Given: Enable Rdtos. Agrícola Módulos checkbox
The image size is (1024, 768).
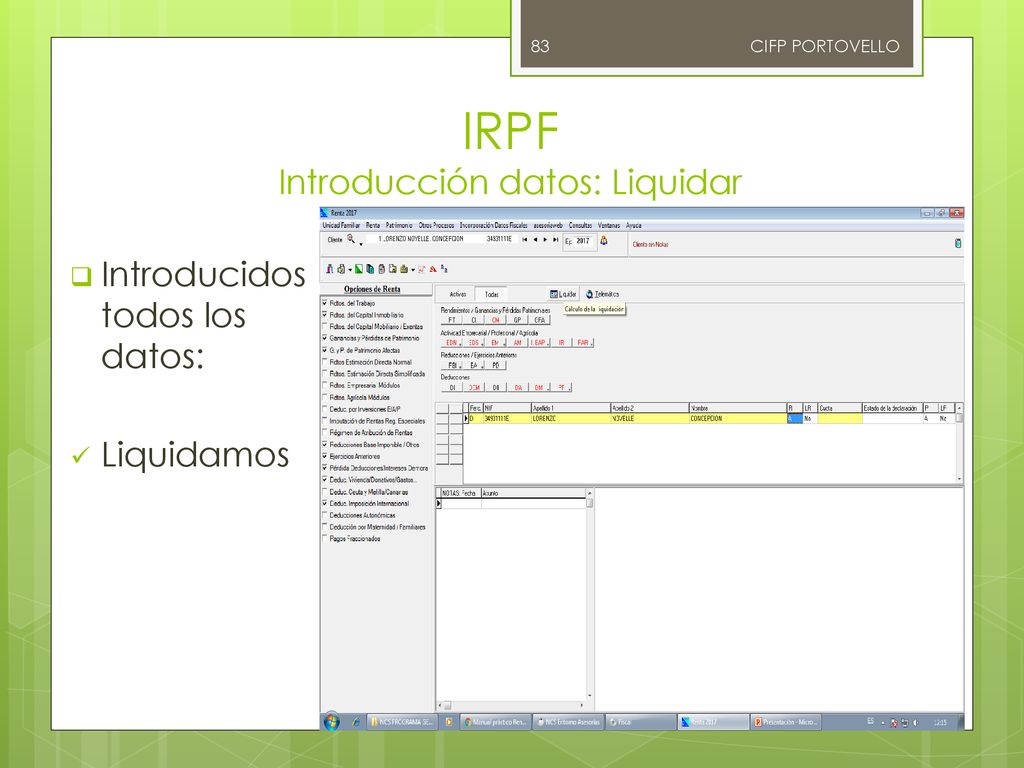Looking at the screenshot, I should pos(325,397).
